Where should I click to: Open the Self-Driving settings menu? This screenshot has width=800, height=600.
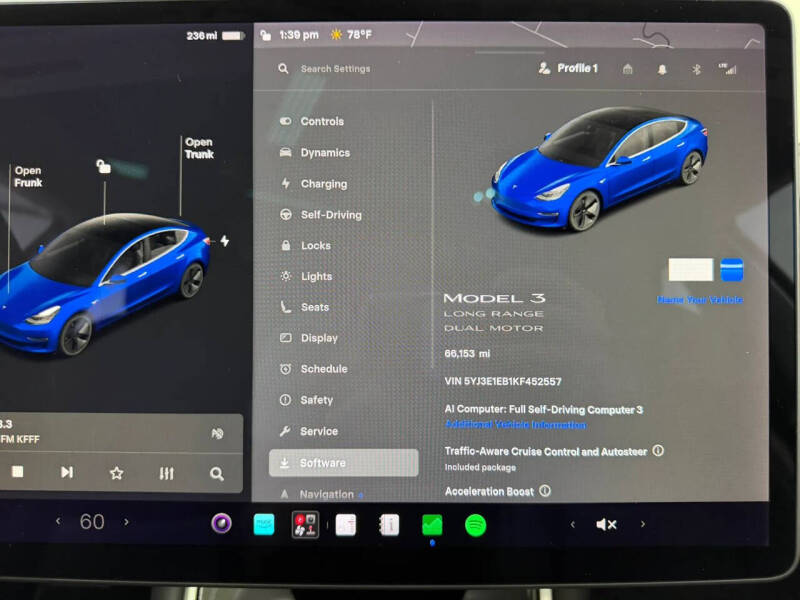(x=321, y=215)
